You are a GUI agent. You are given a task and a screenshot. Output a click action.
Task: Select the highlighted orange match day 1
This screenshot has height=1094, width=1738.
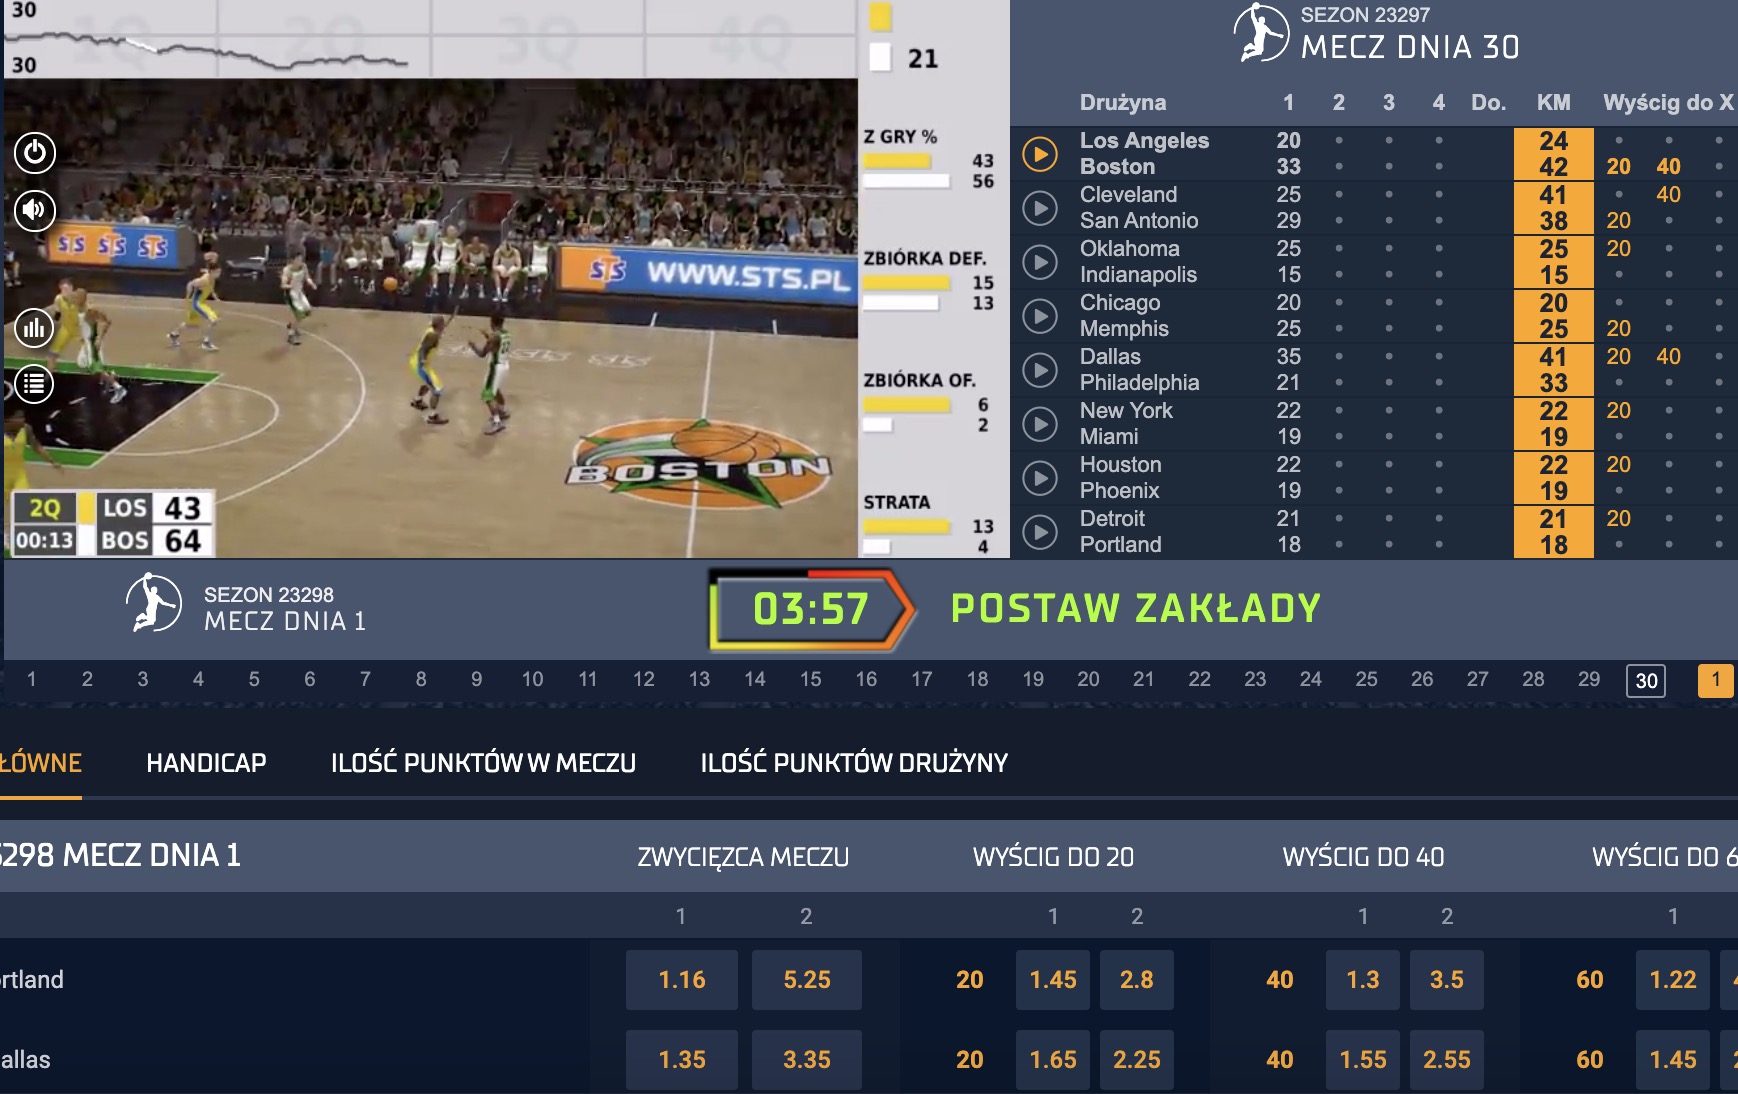(x=1716, y=680)
